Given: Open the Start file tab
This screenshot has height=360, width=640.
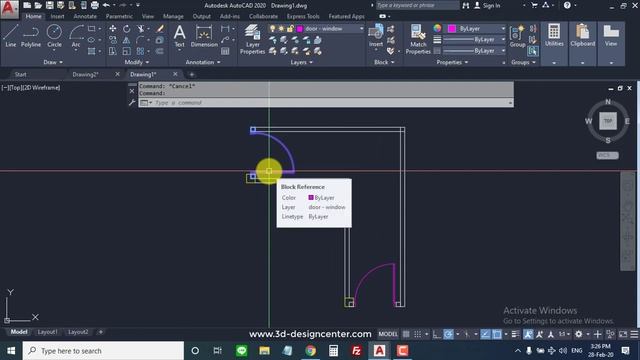Looking at the screenshot, I should (20, 74).
